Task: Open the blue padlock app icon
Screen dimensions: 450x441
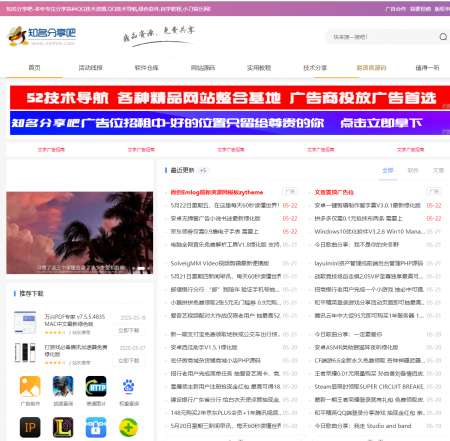Action: click(x=96, y=427)
